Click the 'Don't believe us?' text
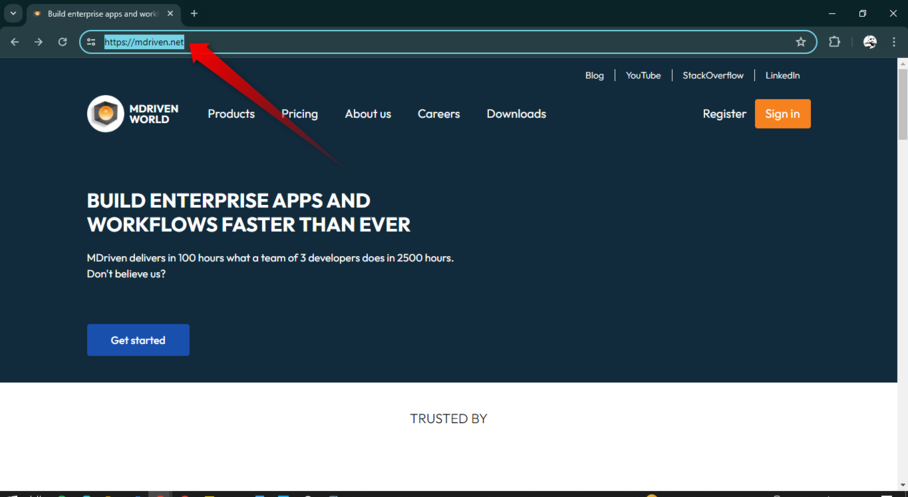This screenshot has width=908, height=497. click(x=126, y=274)
